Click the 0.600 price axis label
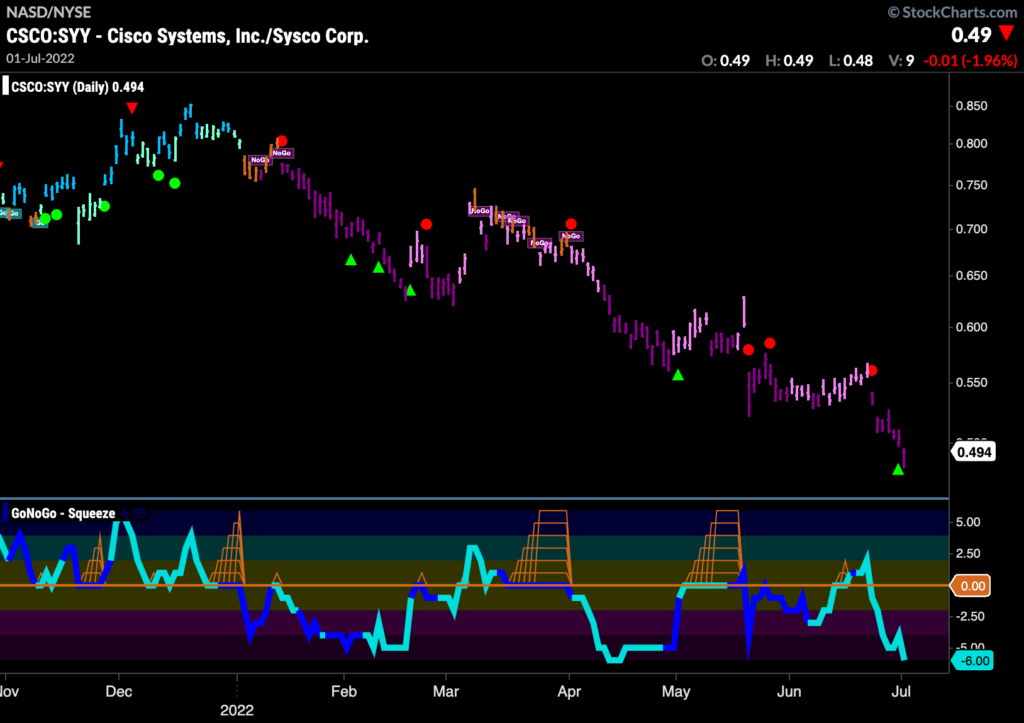Screen dimensions: 1024x723 972,327
